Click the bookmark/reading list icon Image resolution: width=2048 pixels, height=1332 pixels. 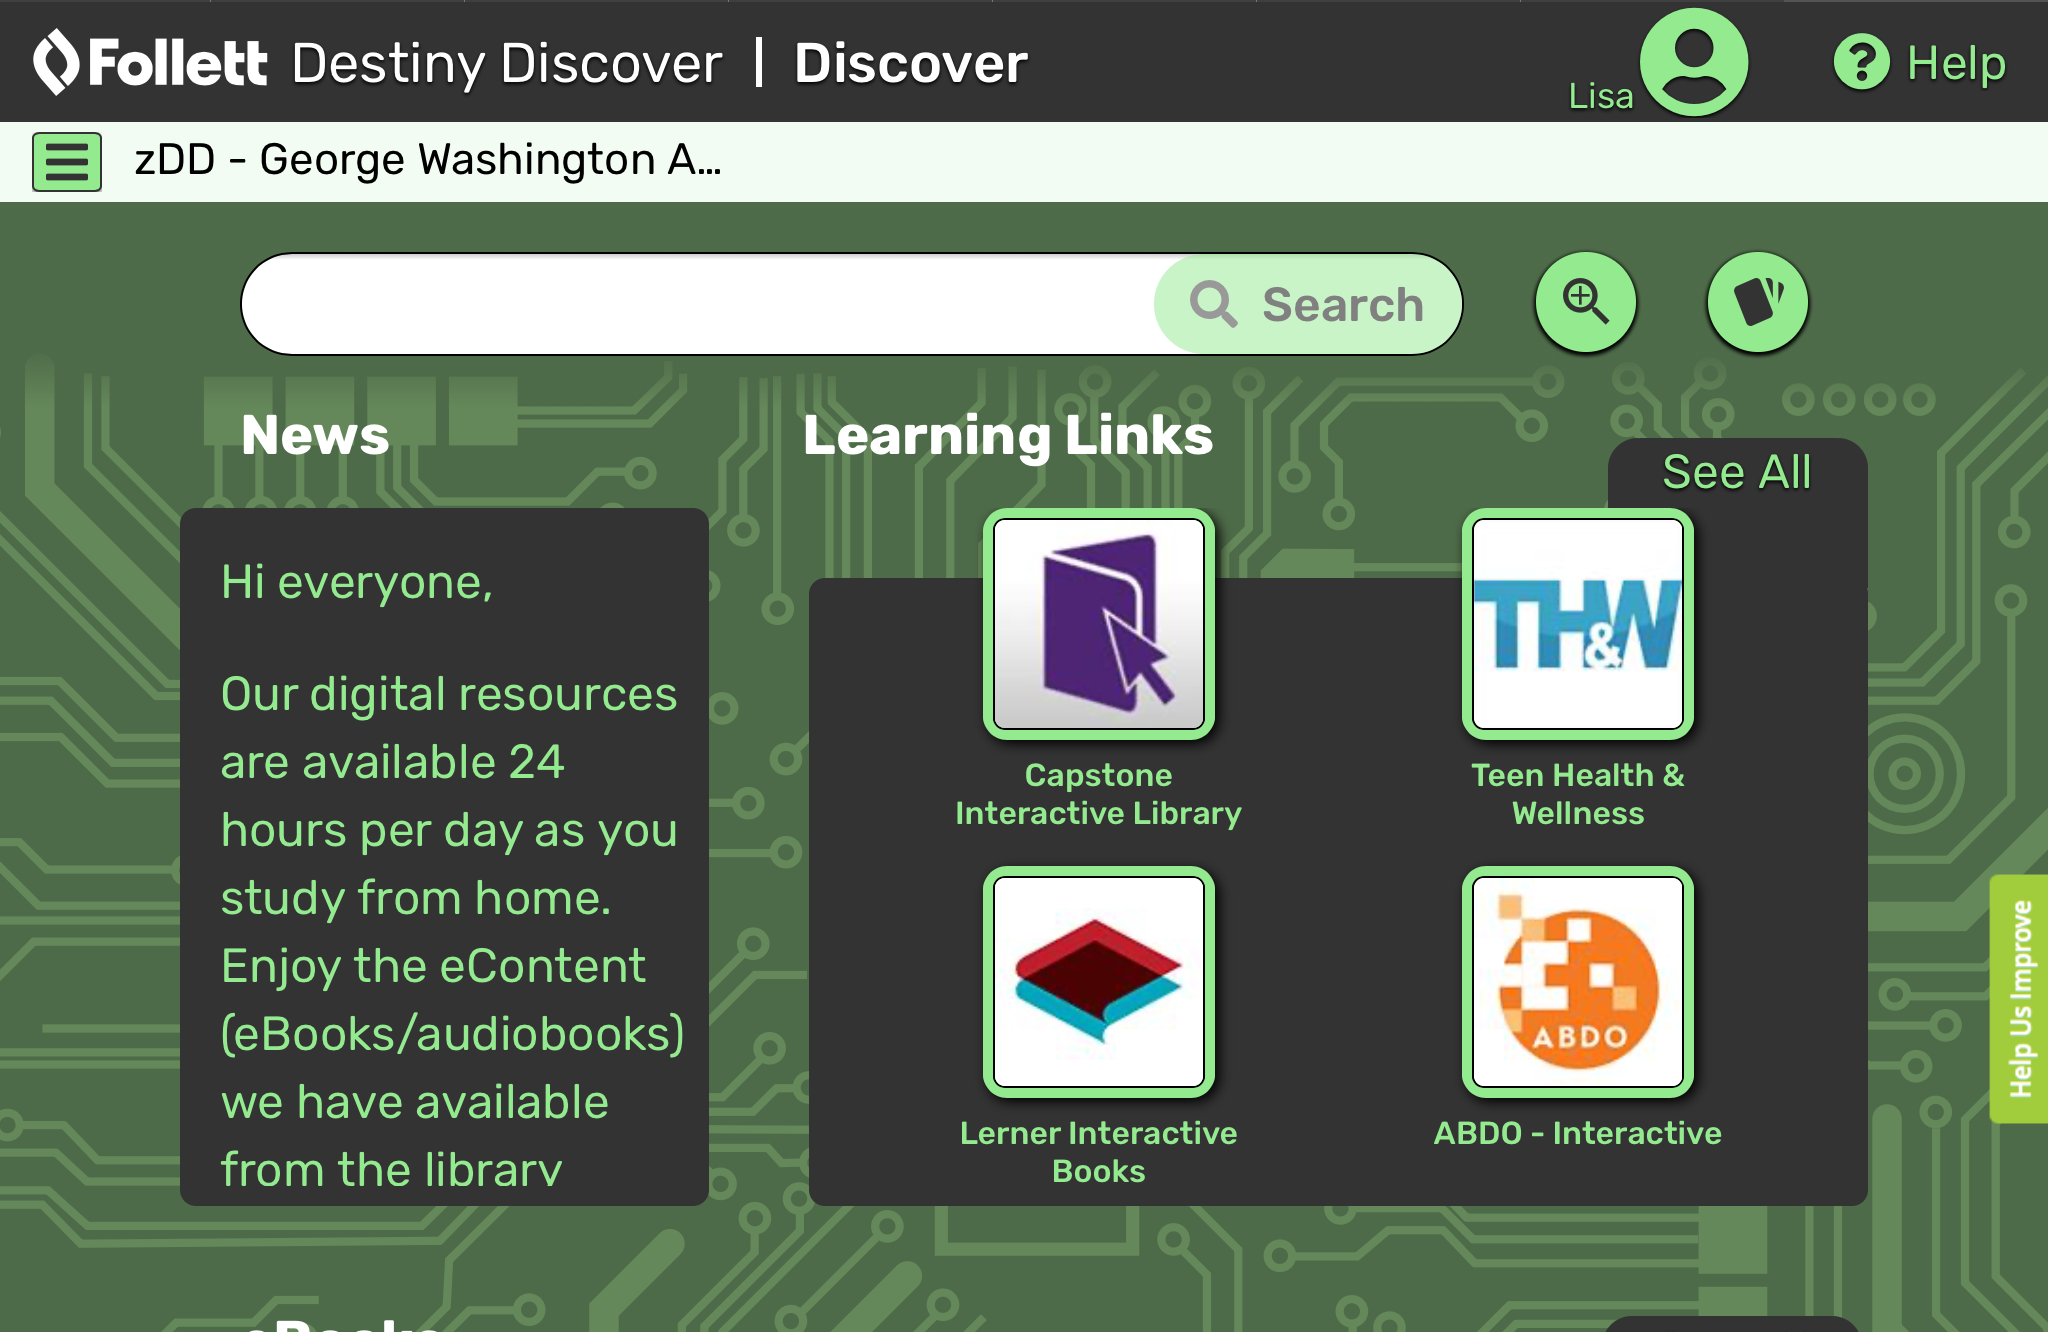tap(1754, 303)
